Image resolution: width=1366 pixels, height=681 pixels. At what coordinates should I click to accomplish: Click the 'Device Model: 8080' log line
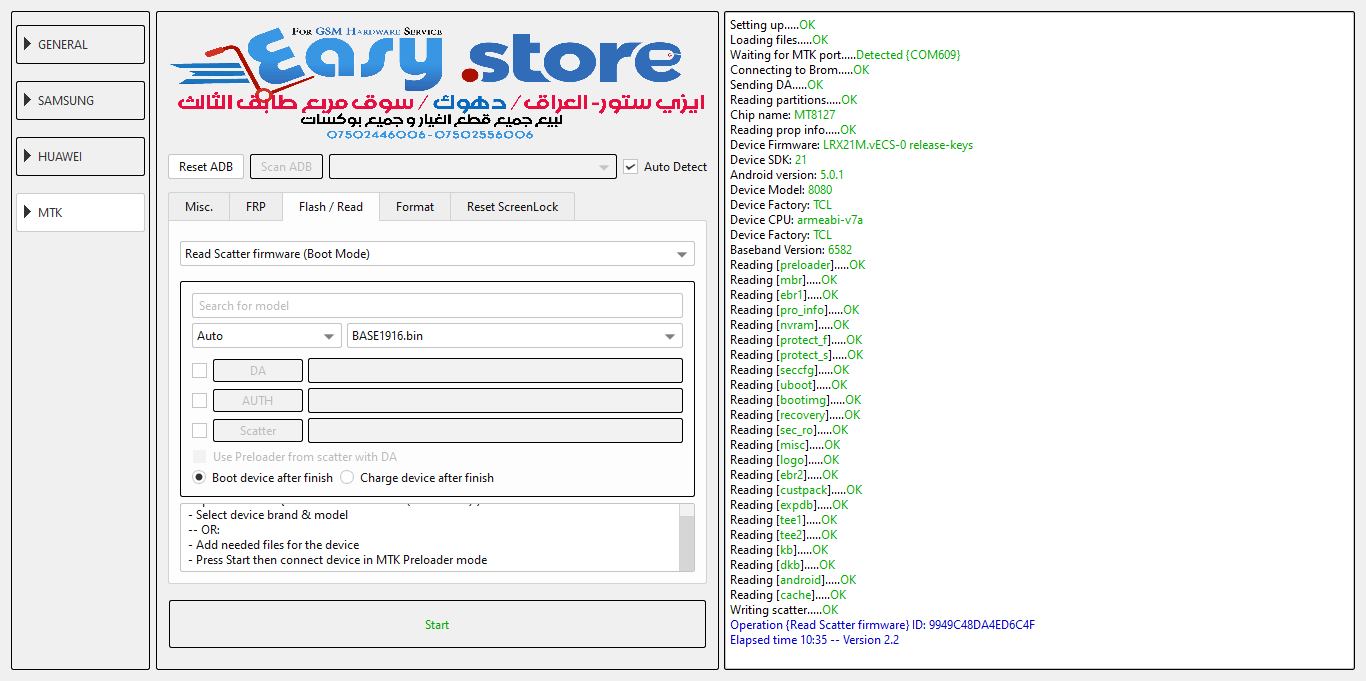pyautogui.click(x=781, y=190)
